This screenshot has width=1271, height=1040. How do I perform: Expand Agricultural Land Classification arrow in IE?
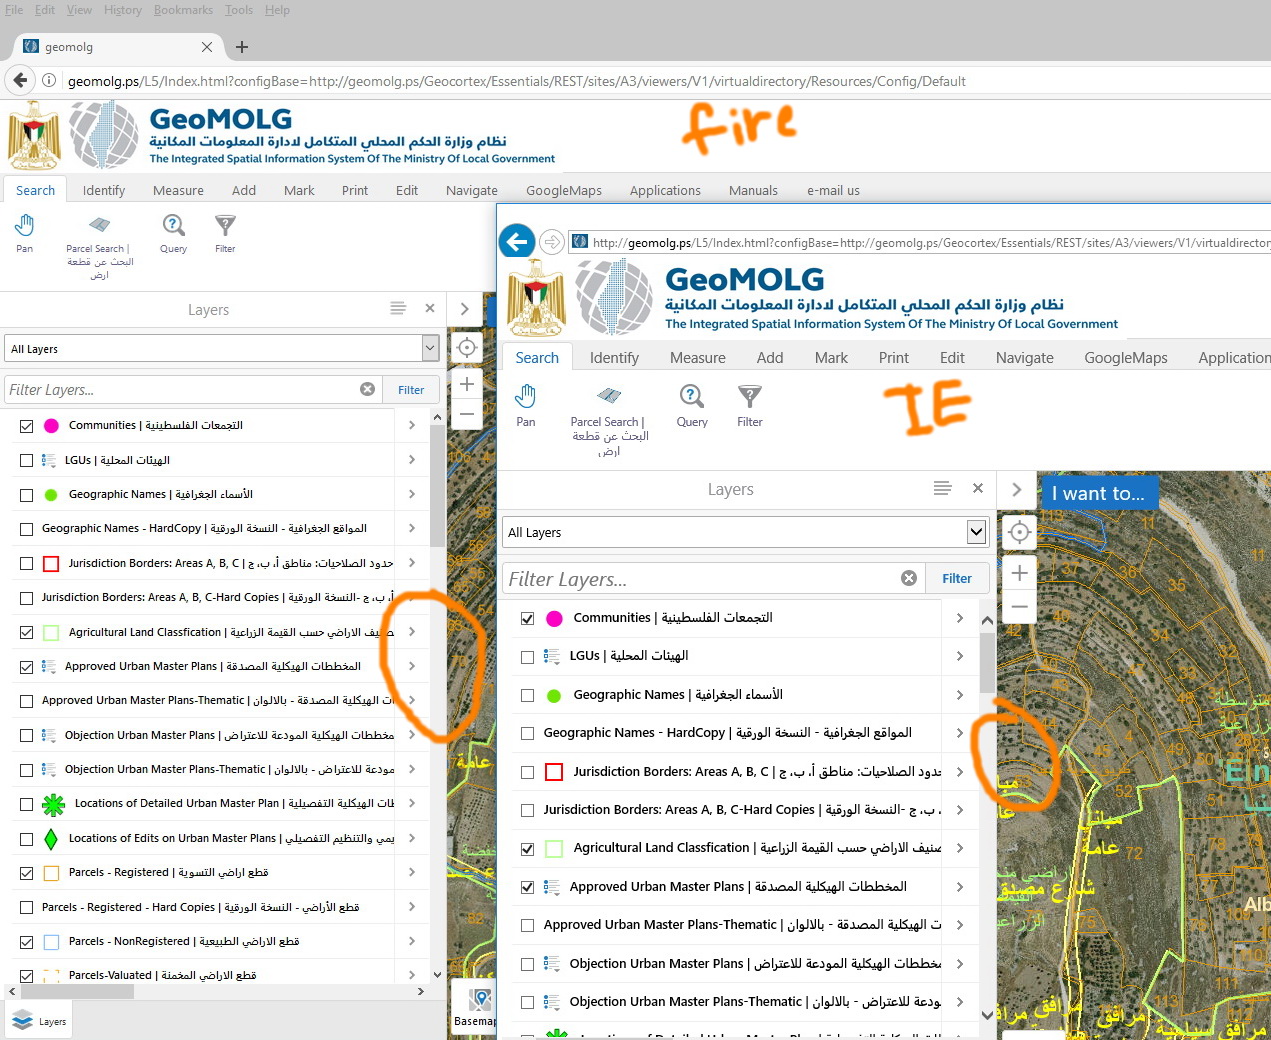click(x=959, y=848)
